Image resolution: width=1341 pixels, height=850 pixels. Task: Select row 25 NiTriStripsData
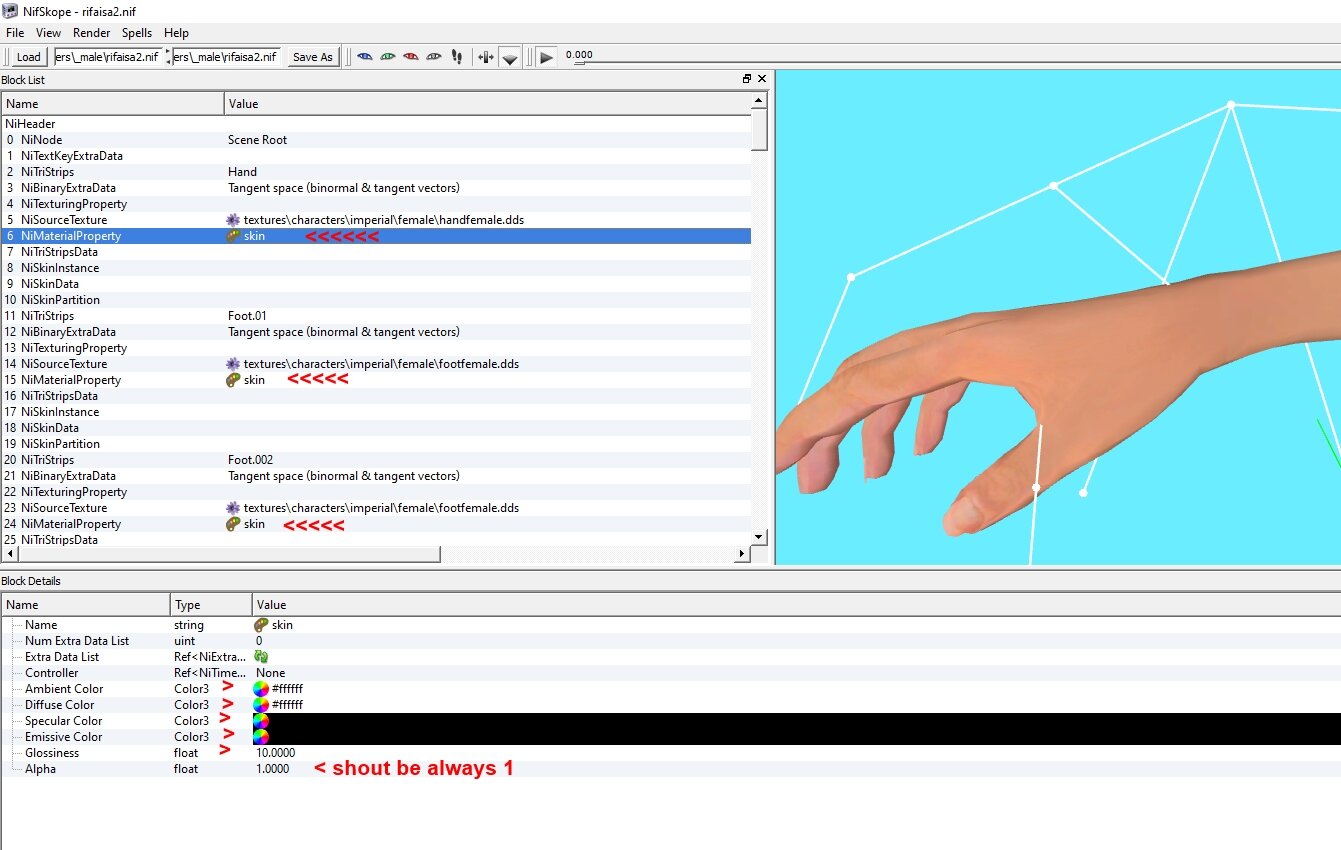(376, 540)
